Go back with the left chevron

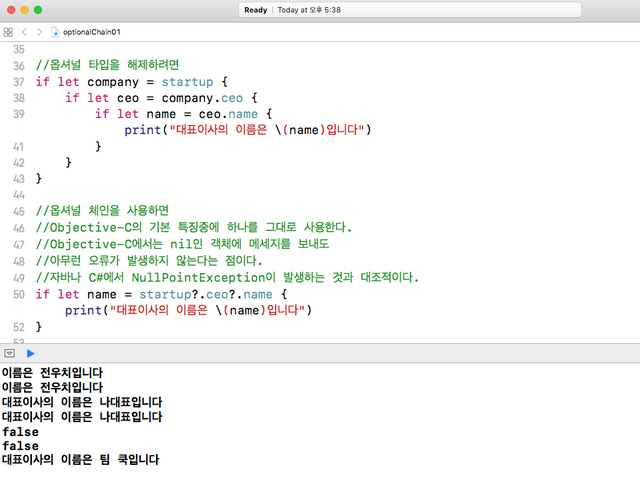coord(24,32)
